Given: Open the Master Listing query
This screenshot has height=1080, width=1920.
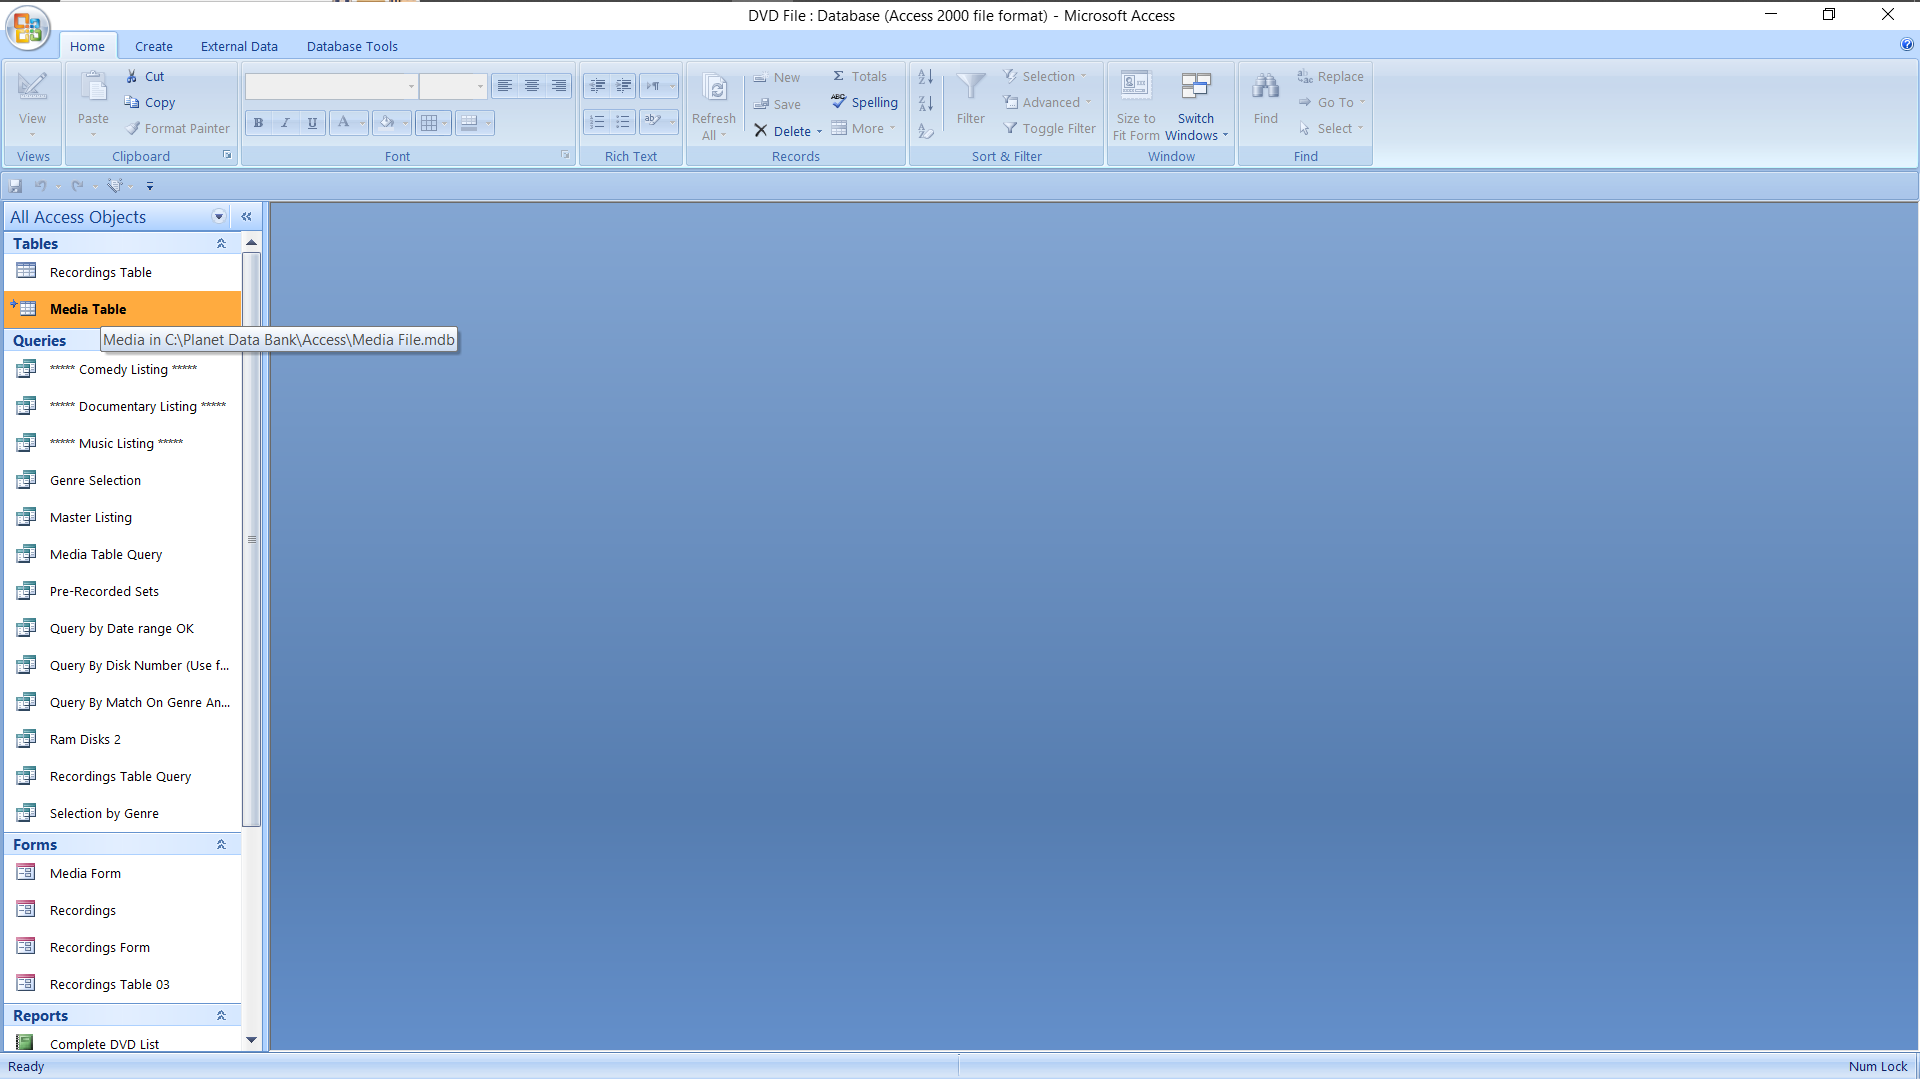Looking at the screenshot, I should tap(91, 517).
